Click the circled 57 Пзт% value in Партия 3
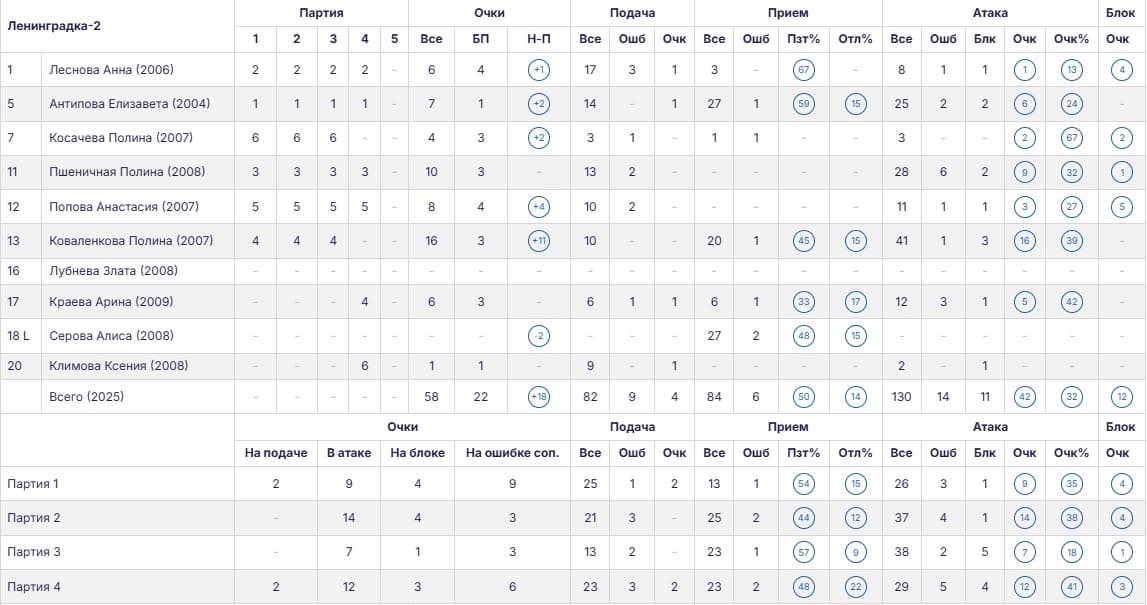 pos(803,552)
